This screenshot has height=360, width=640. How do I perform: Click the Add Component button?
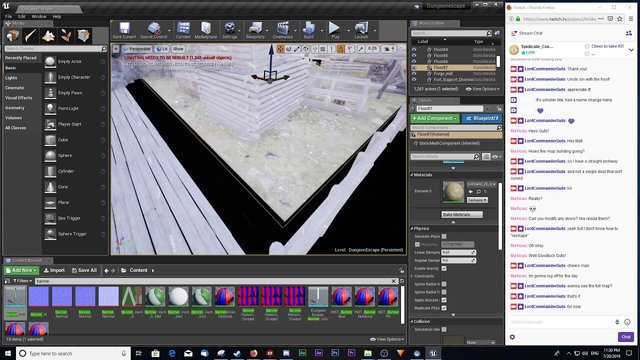[435, 118]
